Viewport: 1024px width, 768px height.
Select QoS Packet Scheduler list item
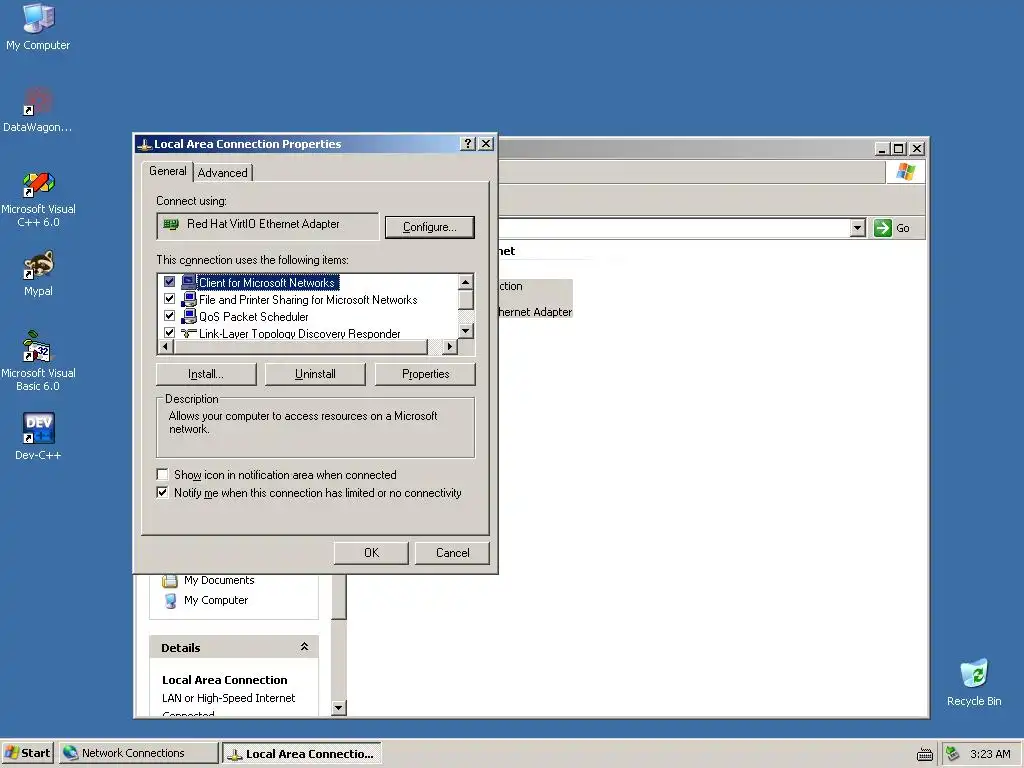coord(253,317)
